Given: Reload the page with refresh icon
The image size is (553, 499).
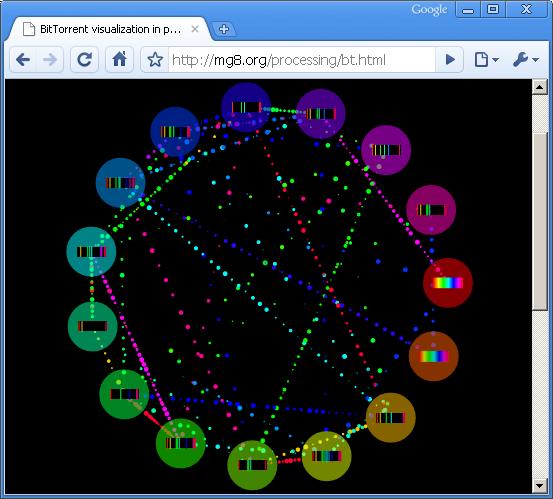Looking at the screenshot, I should point(85,60).
